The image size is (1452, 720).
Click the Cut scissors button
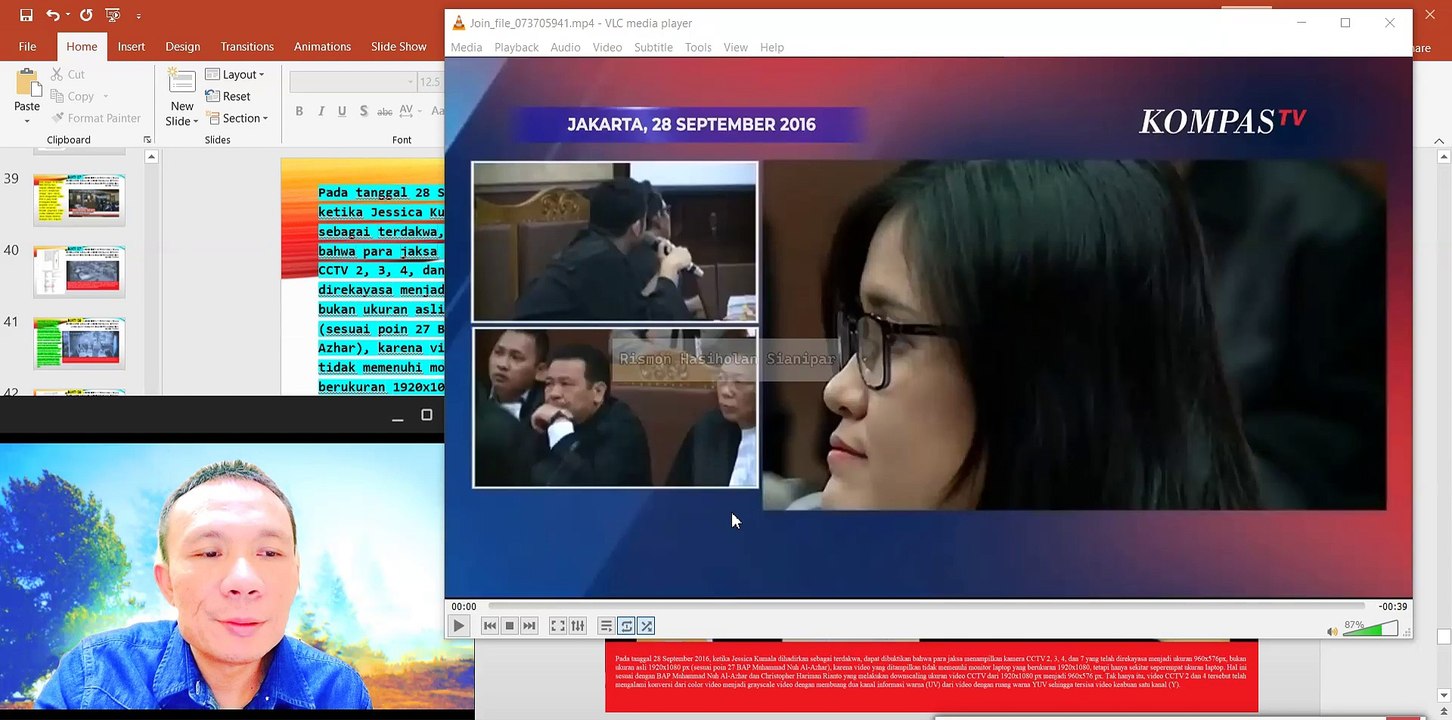(67, 74)
